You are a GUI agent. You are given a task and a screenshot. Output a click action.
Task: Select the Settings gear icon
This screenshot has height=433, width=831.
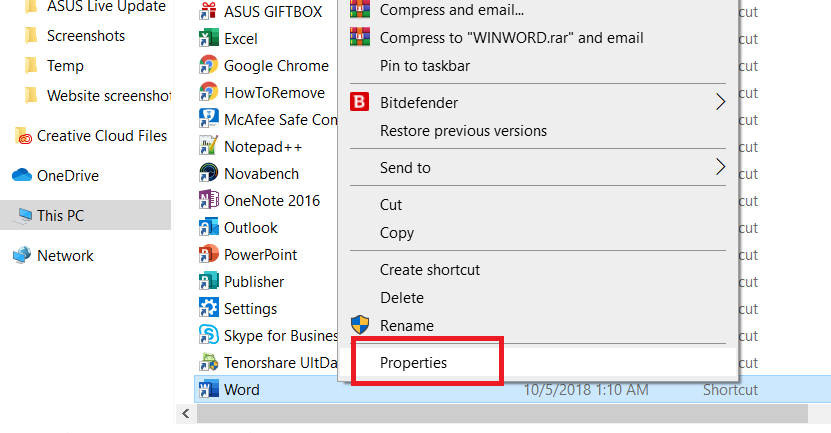click(208, 308)
